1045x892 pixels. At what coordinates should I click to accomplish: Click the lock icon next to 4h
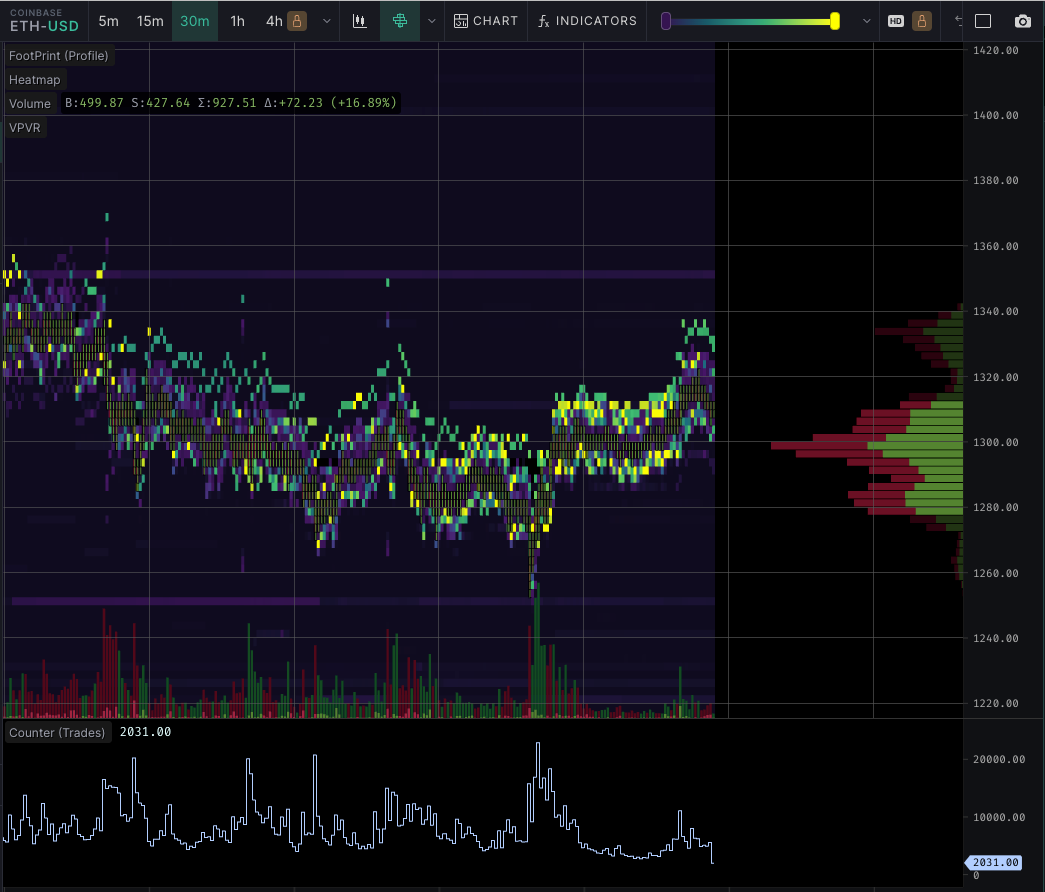coord(297,21)
